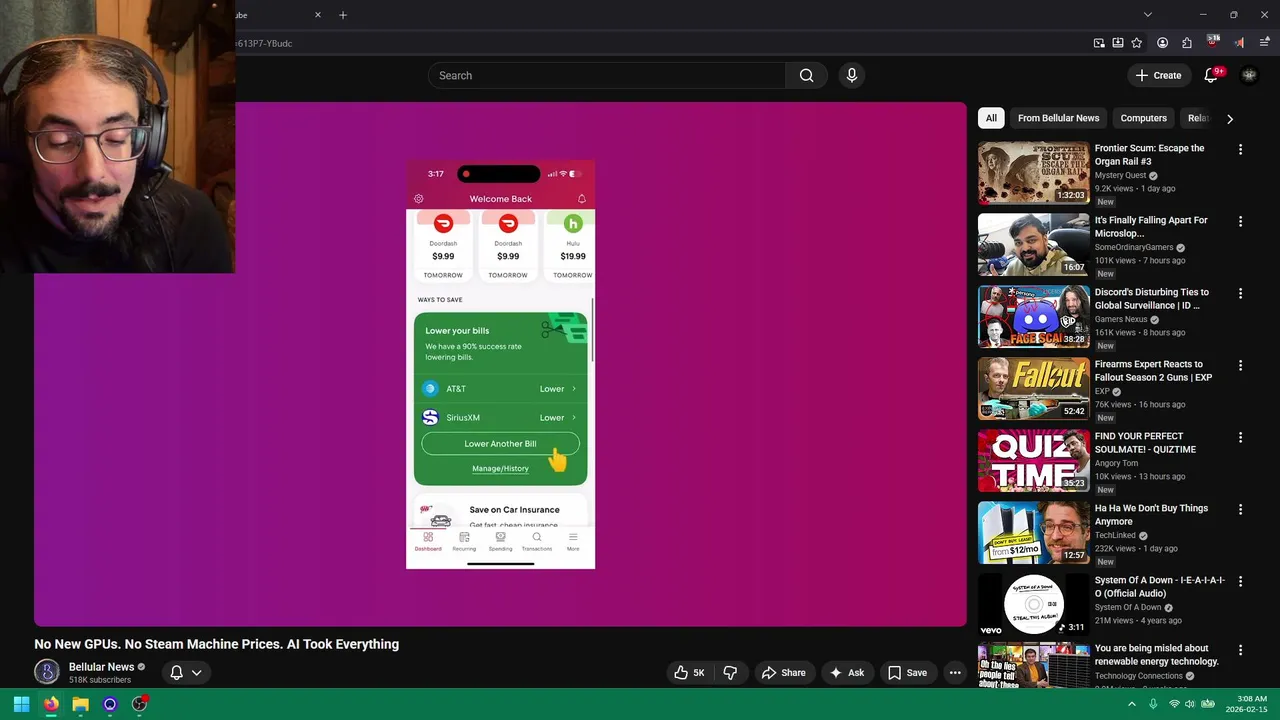
Task: Open System Of A Down I-E-A-I-A-I-O title
Action: point(1160,586)
